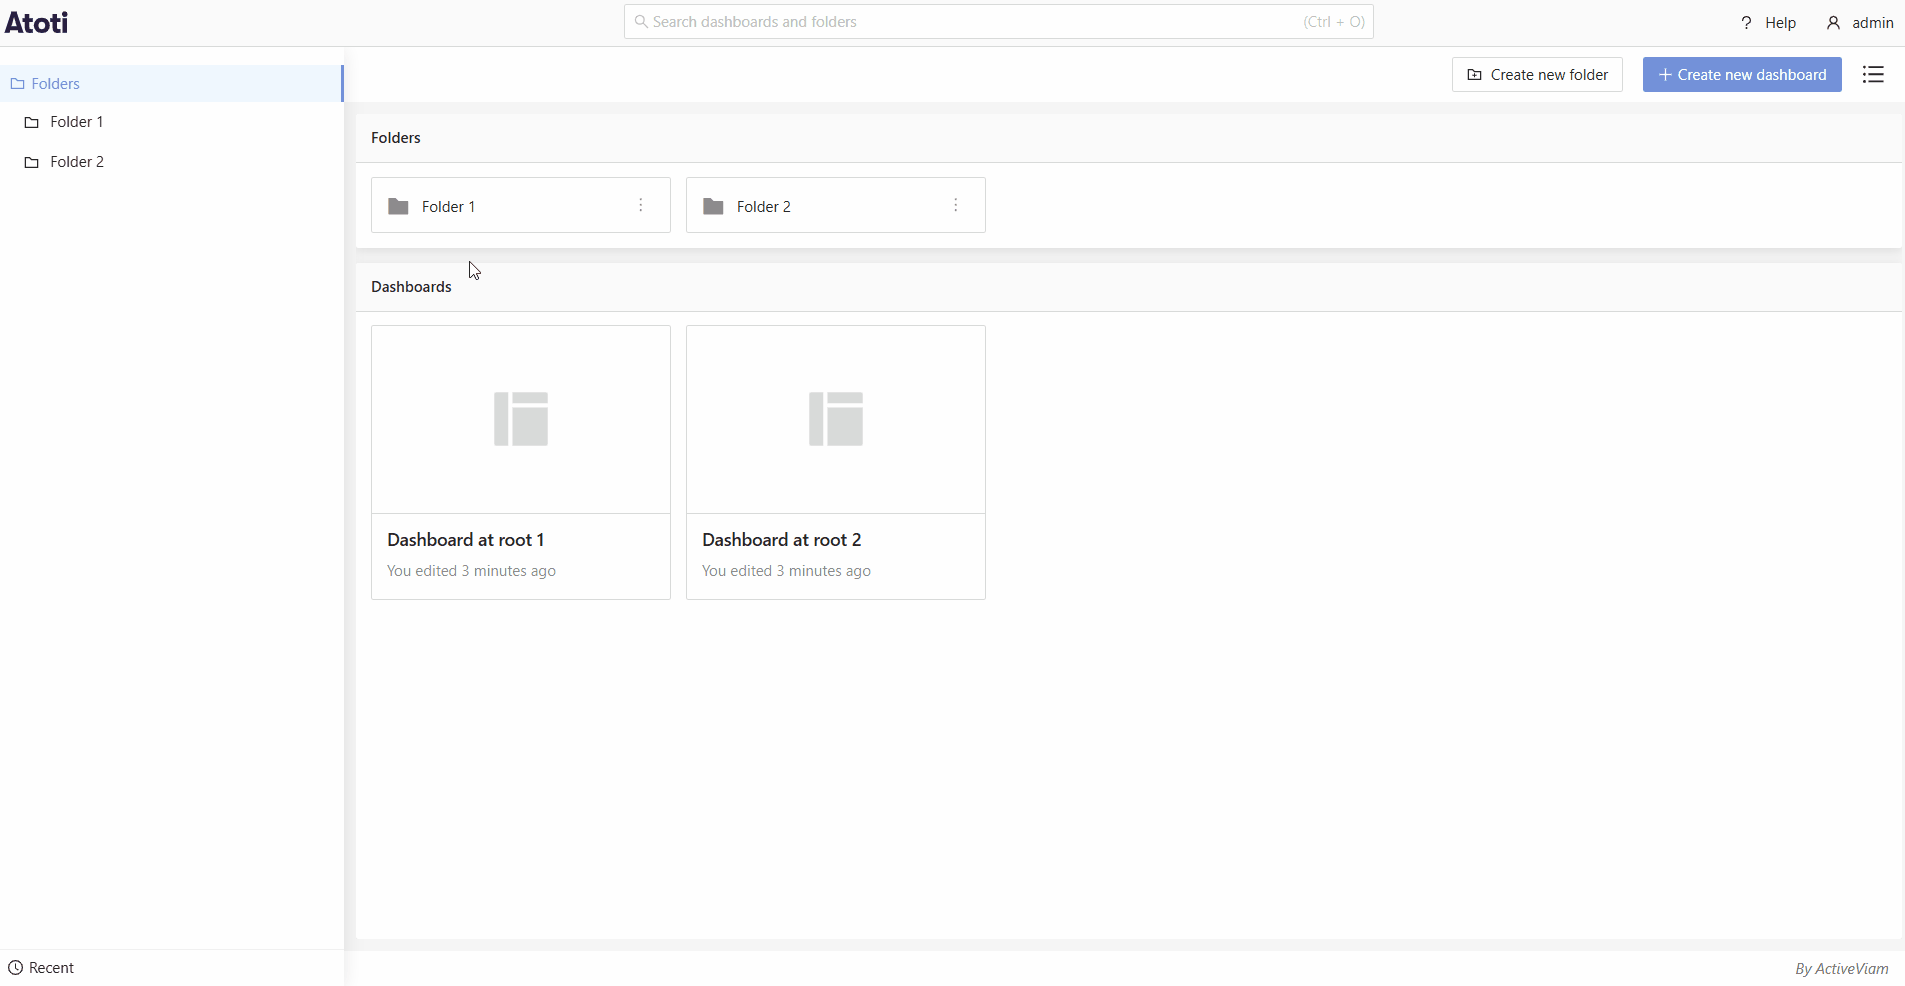Click the Create new folder button
This screenshot has width=1905, height=986.
1538,74
